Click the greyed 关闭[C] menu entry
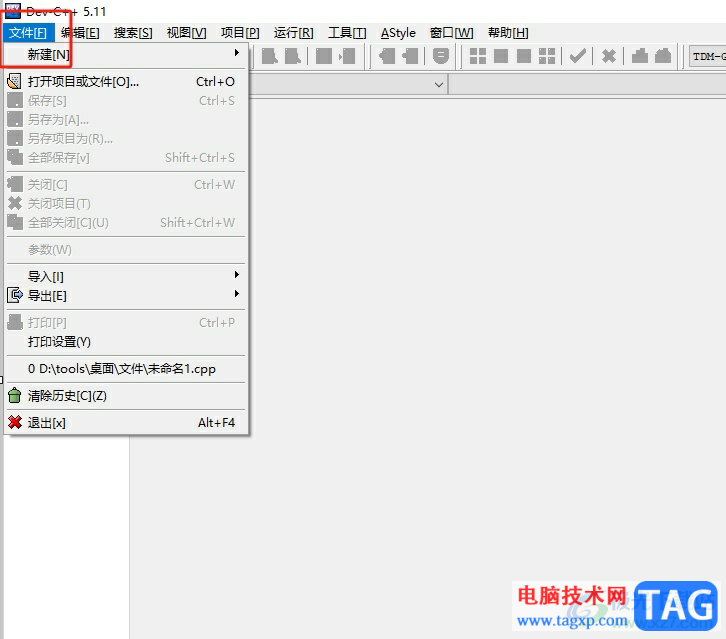This screenshot has width=726, height=639. coord(126,185)
